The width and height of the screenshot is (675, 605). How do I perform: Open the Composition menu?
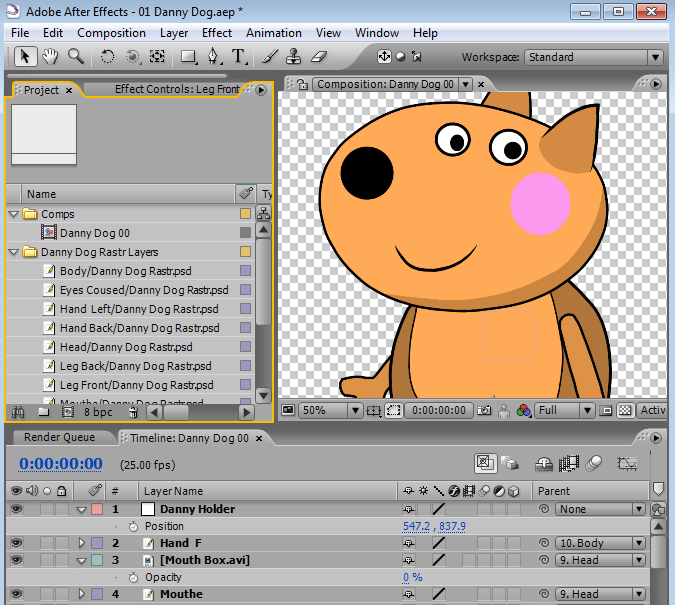tap(111, 33)
